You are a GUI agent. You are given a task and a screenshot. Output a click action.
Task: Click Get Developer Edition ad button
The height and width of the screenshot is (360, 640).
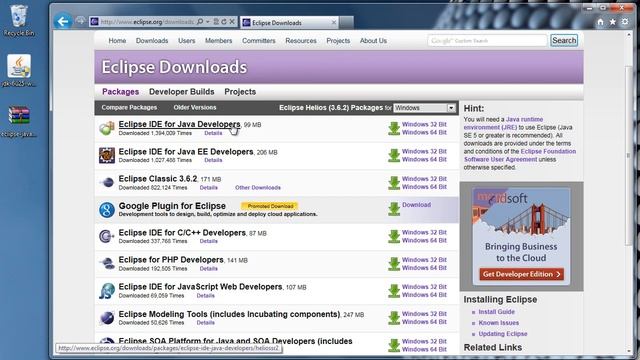(522, 274)
